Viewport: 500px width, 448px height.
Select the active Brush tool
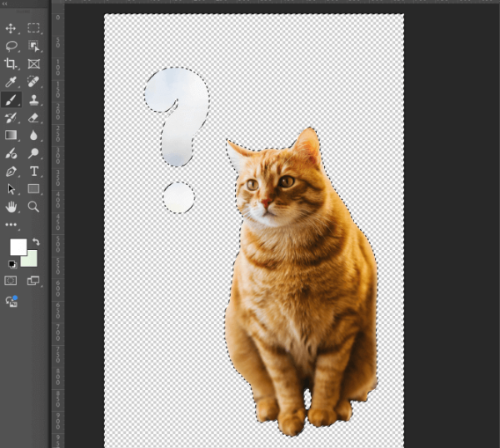(11, 100)
